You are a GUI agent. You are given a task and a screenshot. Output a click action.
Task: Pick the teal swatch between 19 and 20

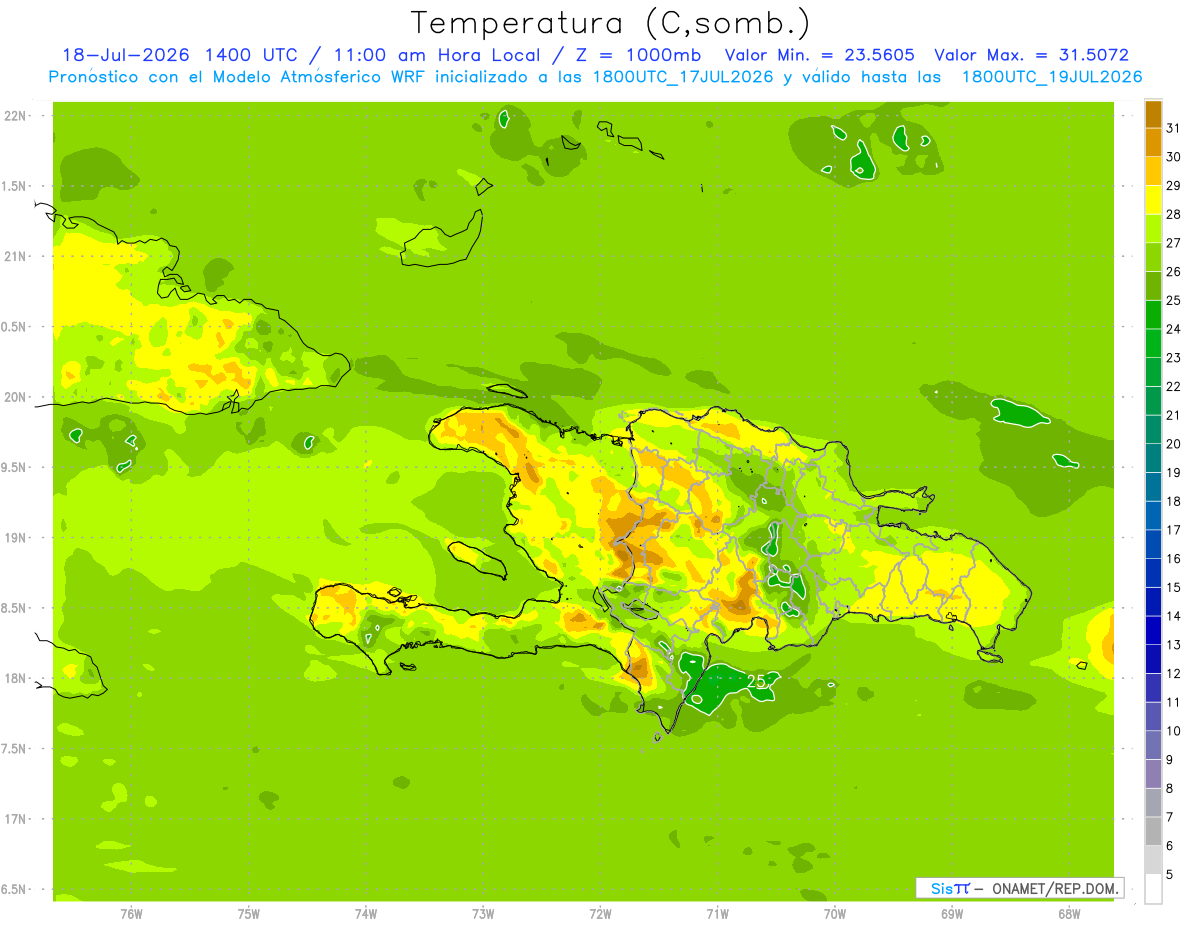[1153, 458]
